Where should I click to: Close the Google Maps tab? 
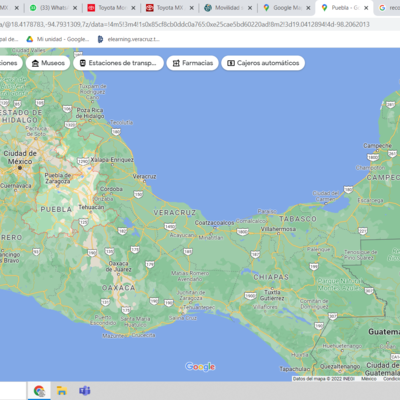point(308,8)
